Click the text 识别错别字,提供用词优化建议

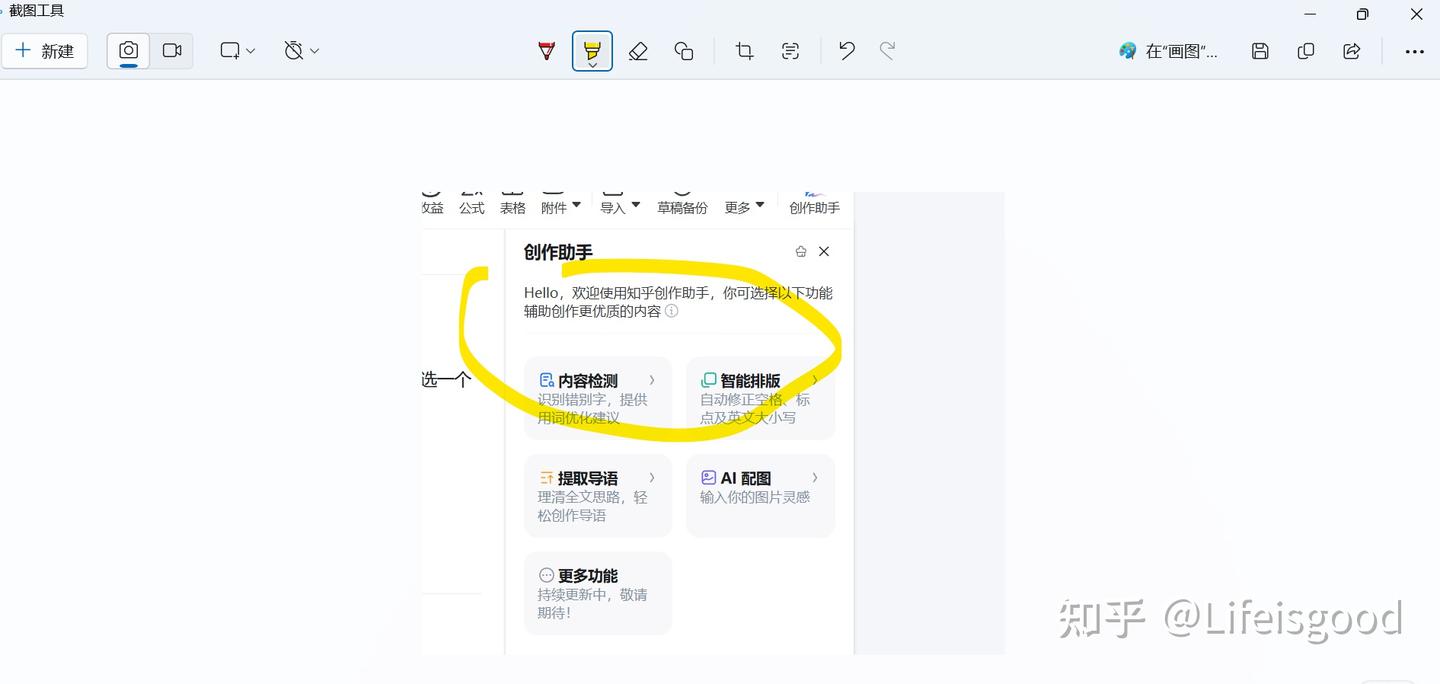[592, 408]
